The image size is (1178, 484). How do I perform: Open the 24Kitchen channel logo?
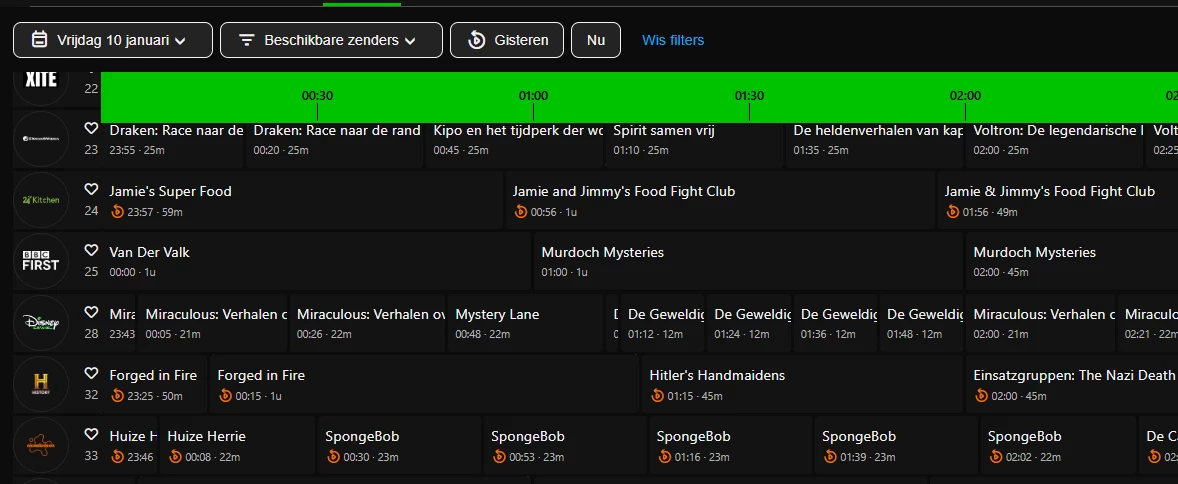pos(41,200)
